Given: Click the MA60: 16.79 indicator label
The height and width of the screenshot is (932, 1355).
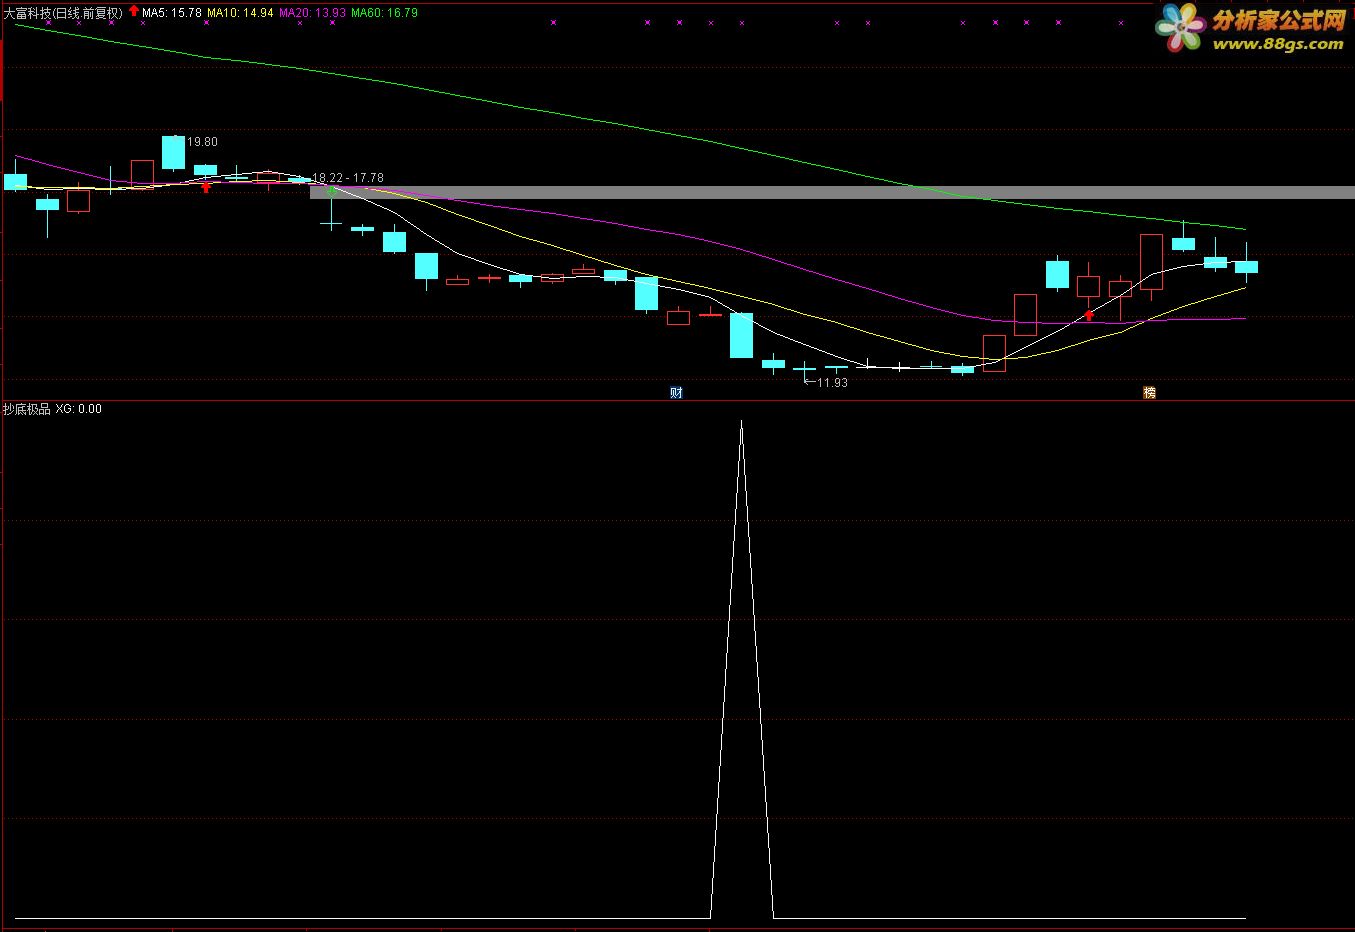Looking at the screenshot, I should [x=385, y=13].
